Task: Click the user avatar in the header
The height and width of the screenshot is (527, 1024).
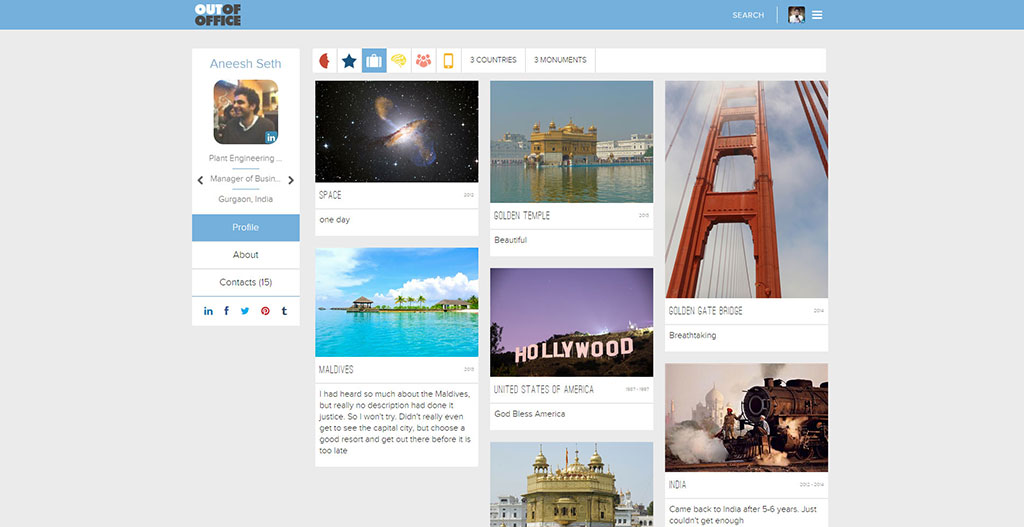Action: coord(796,15)
